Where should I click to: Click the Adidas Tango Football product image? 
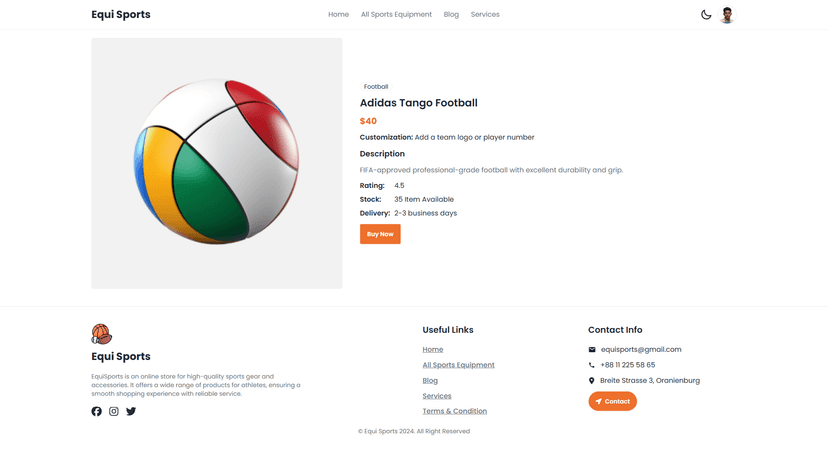[x=217, y=163]
